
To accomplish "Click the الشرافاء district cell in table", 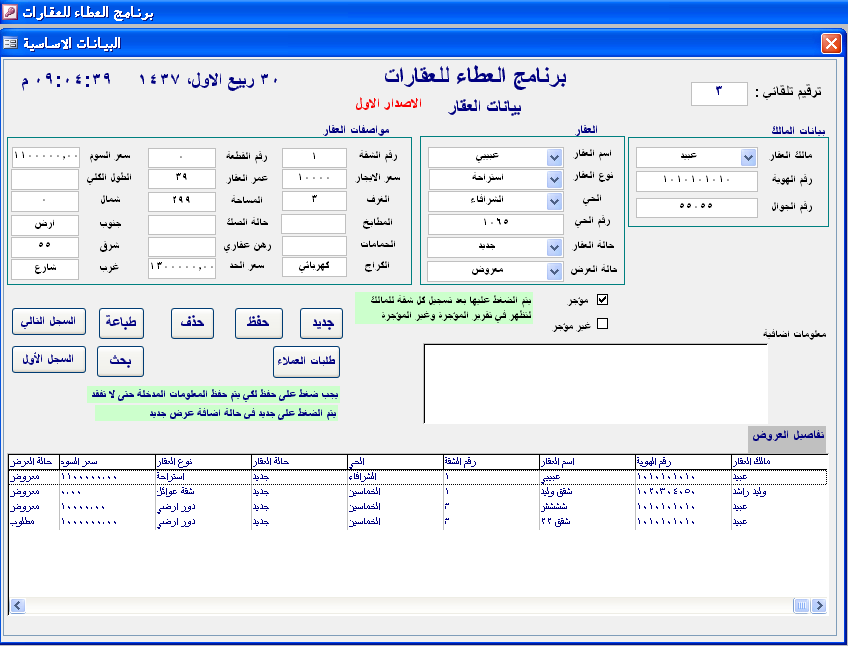I will coord(395,477).
